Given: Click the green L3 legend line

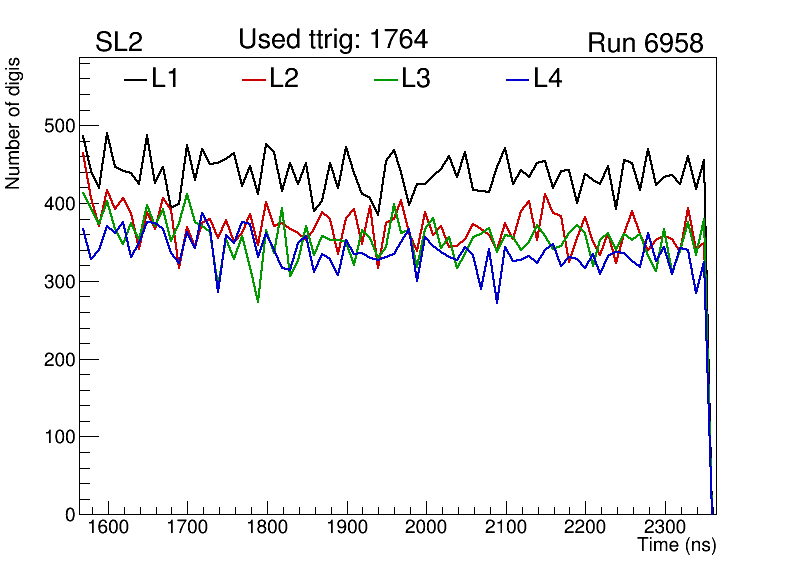Looking at the screenshot, I should tap(385, 80).
